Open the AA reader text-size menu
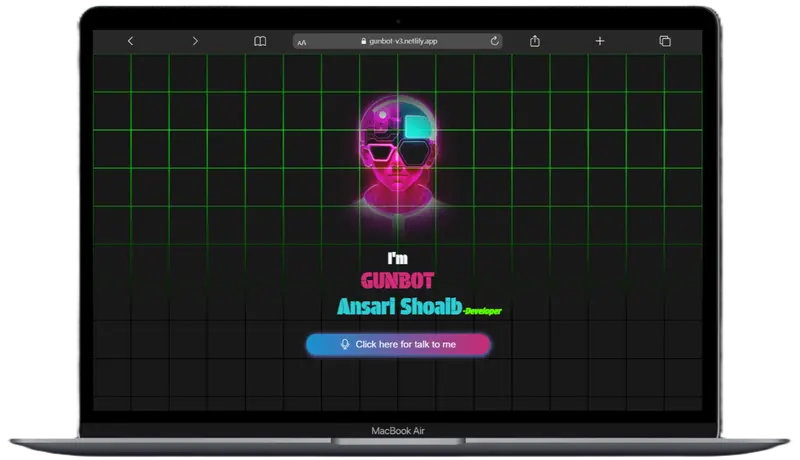This screenshot has height=460, width=800. pos(302,42)
